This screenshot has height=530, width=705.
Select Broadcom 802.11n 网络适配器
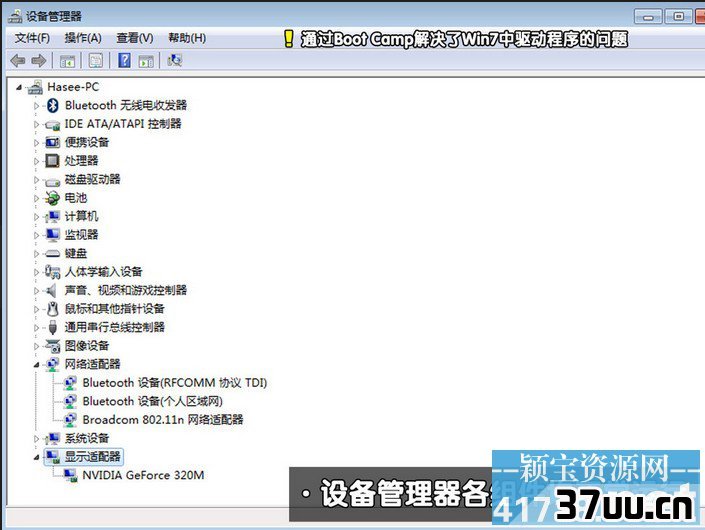(163, 419)
